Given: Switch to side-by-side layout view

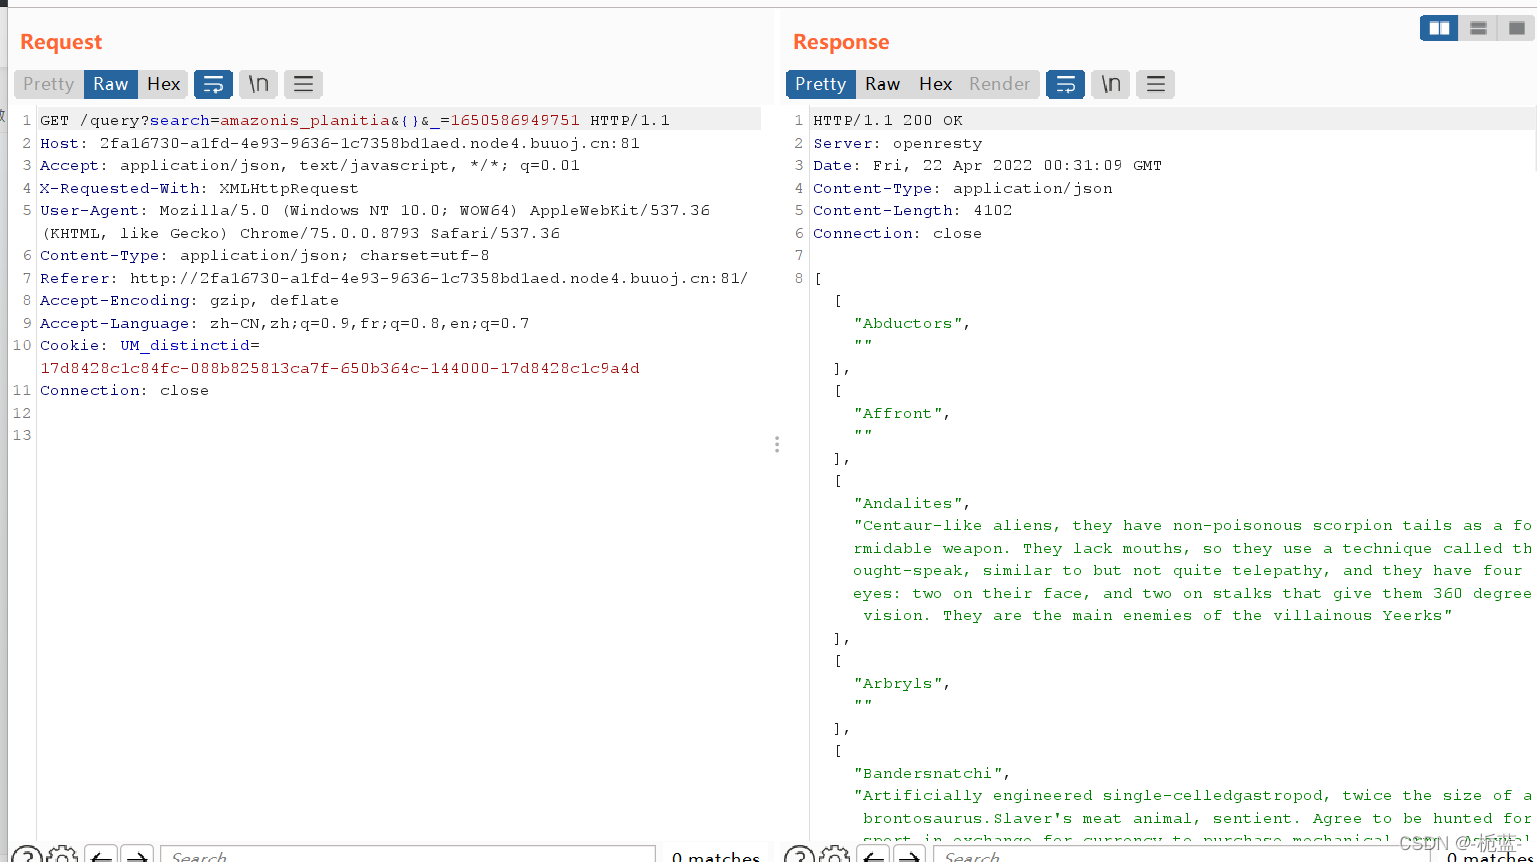Looking at the screenshot, I should [1439, 28].
